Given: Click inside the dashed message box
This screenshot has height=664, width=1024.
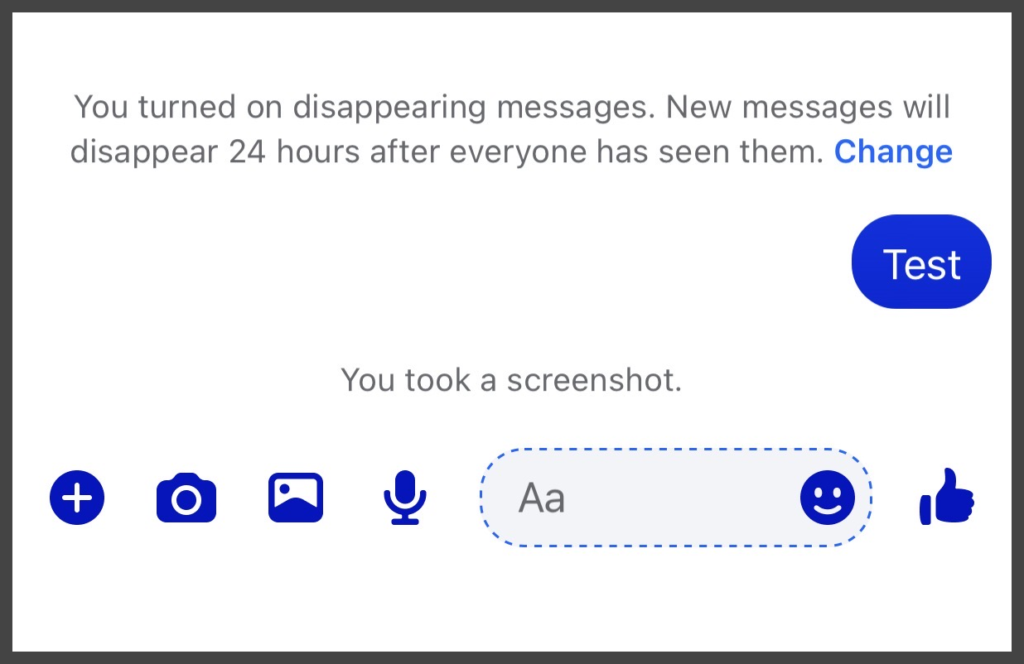Looking at the screenshot, I should tap(676, 498).
